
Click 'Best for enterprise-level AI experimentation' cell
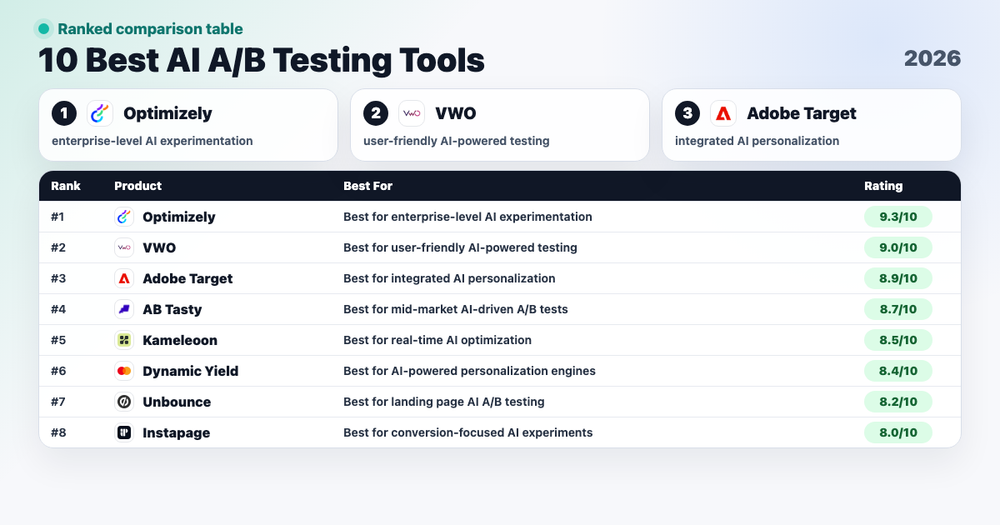click(x=467, y=217)
